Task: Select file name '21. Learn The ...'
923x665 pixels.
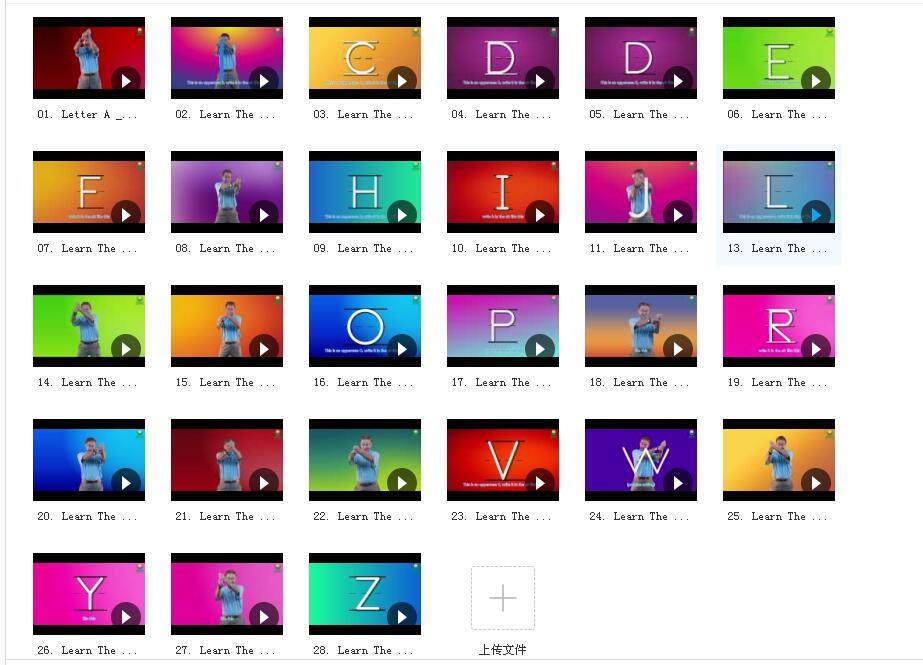Action: (x=225, y=516)
